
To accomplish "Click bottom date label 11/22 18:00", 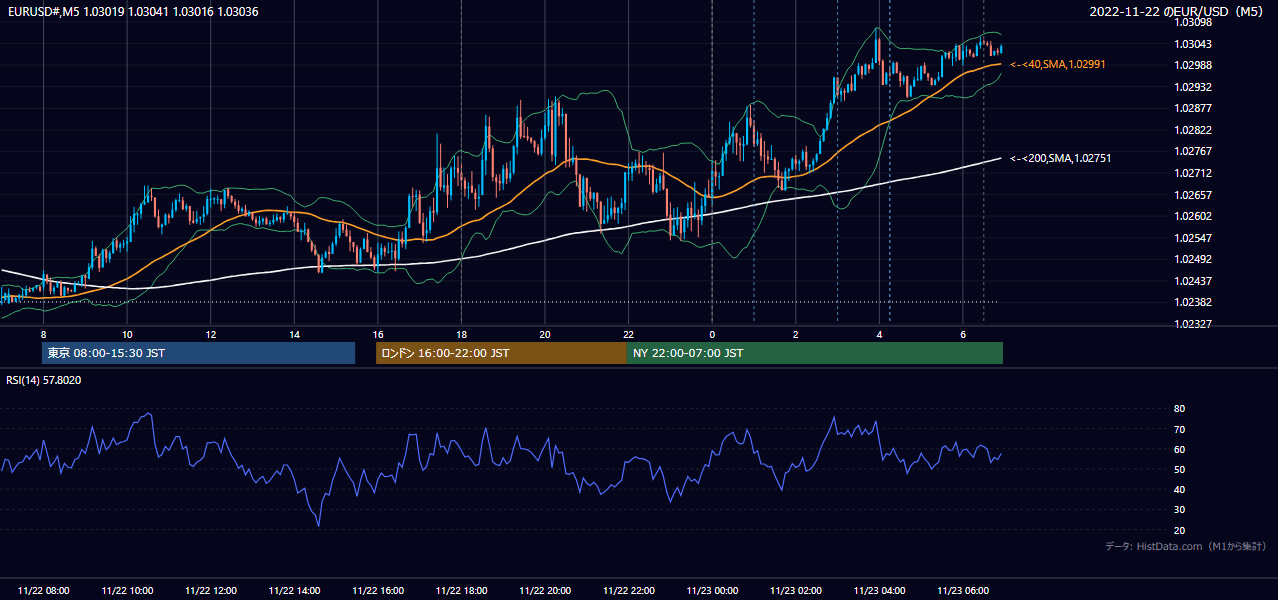I will click(461, 591).
